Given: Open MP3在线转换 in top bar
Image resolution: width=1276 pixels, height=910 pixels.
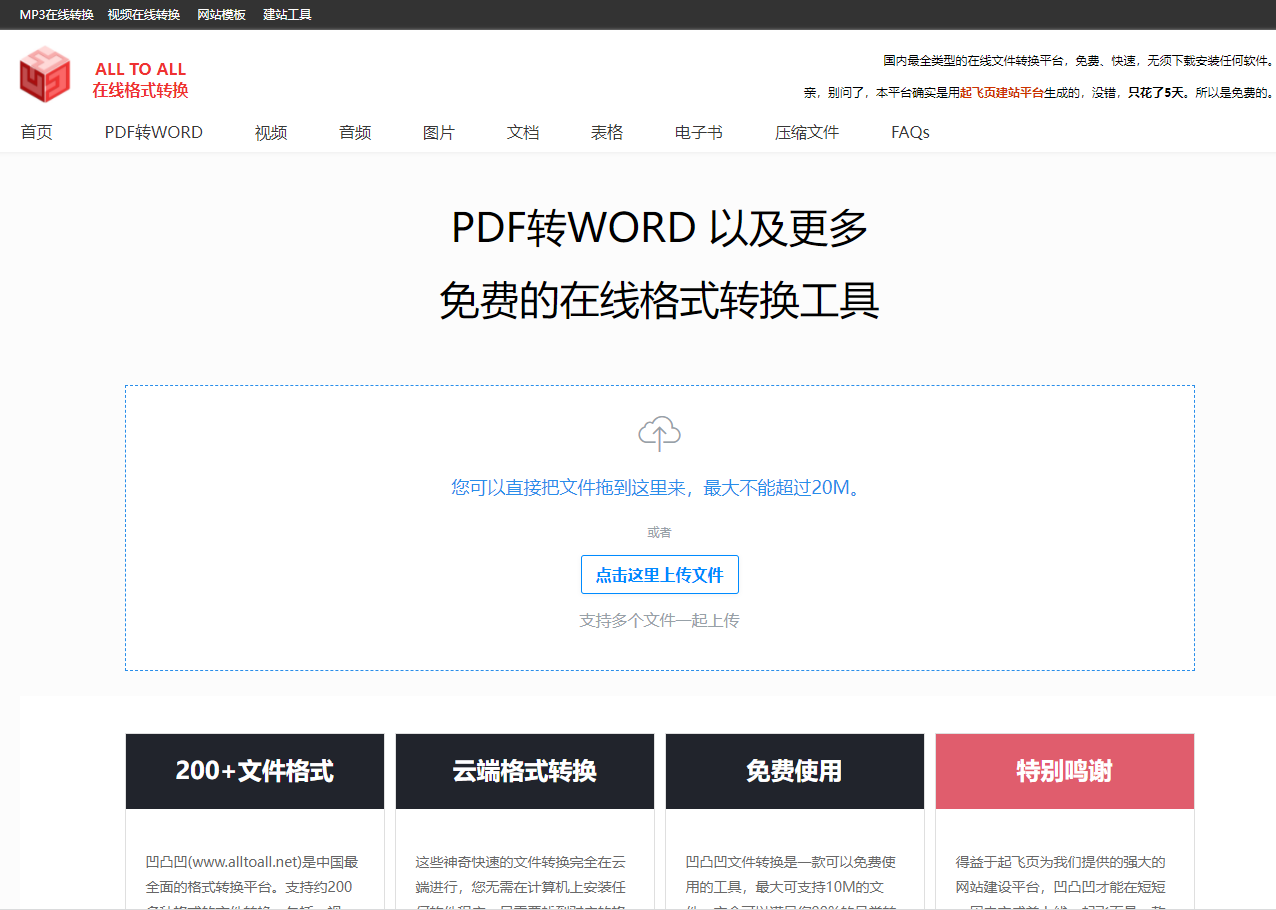Looking at the screenshot, I should click(56, 15).
